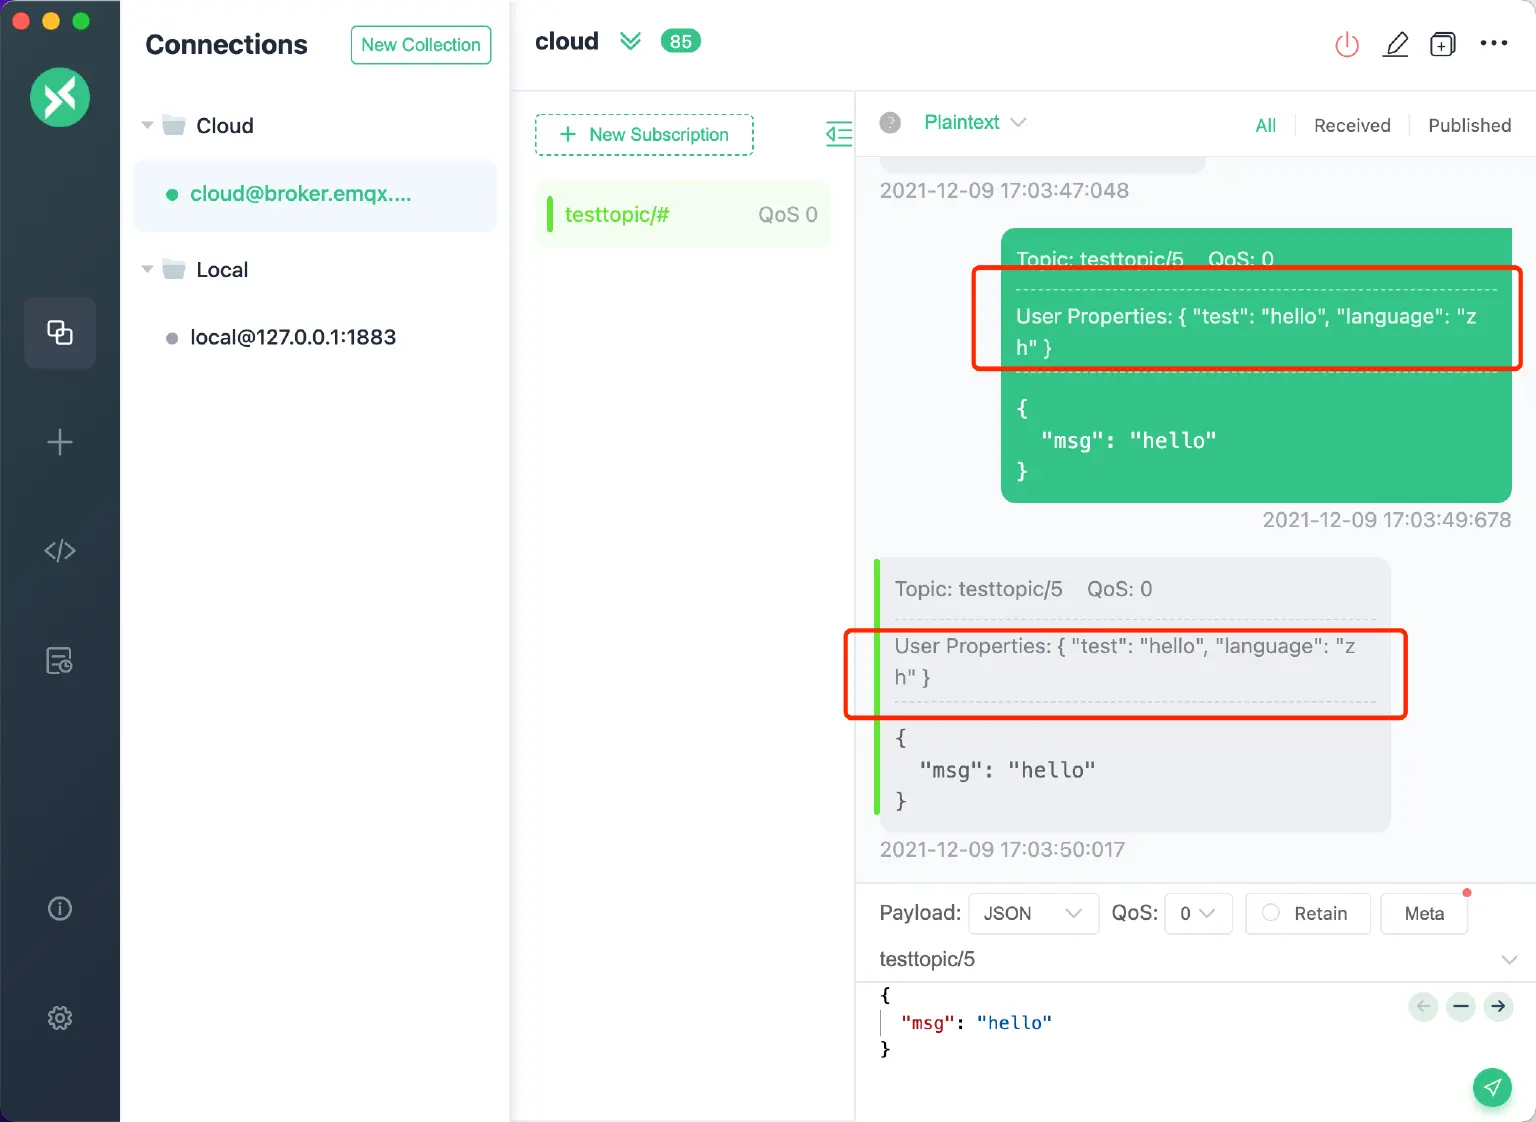Open the log viewer sidebar icon
1536x1122 pixels.
[60, 661]
